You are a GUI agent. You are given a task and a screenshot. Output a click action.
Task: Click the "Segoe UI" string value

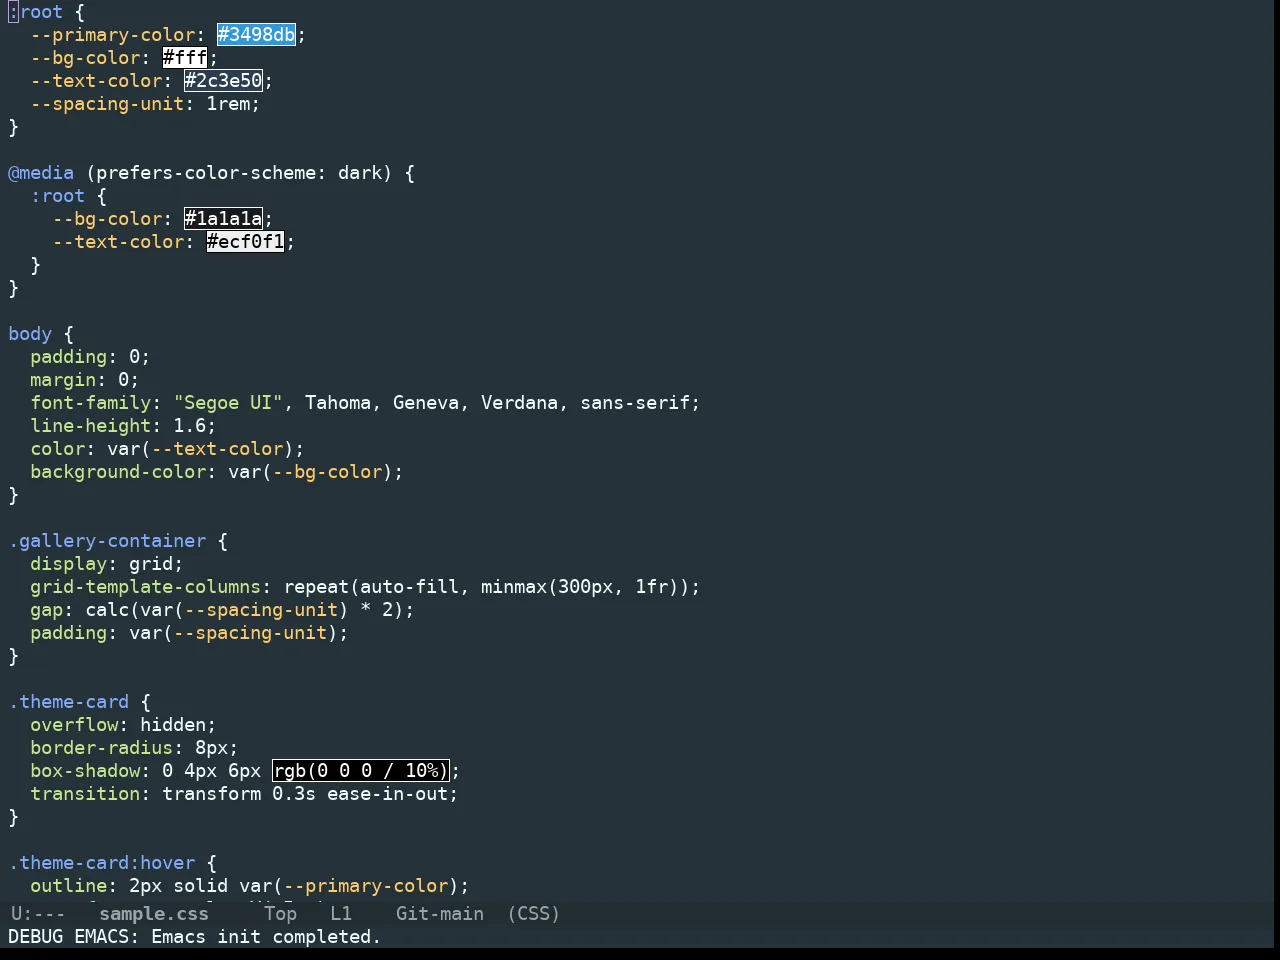click(x=229, y=403)
